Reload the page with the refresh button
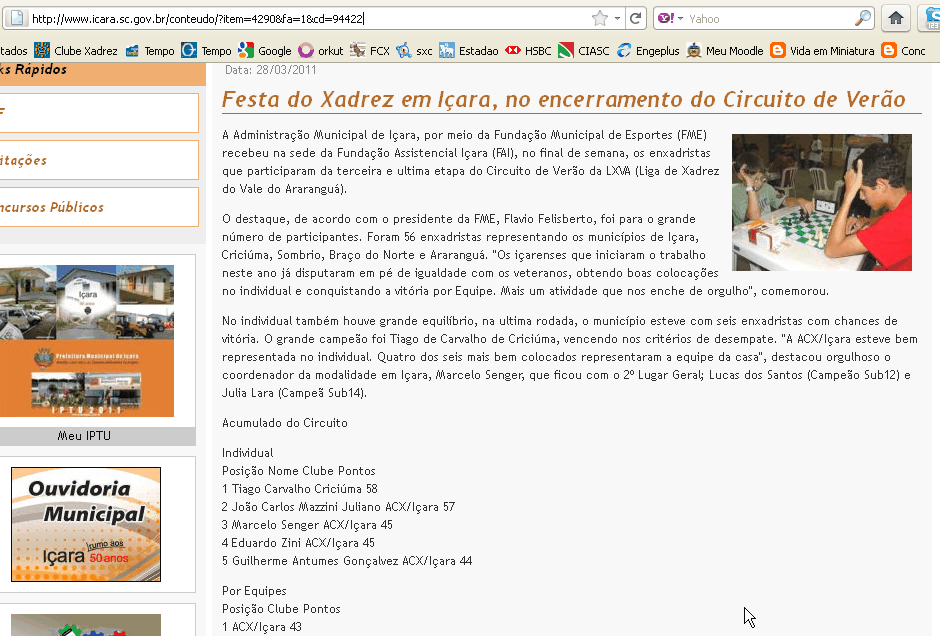The height and width of the screenshot is (636, 940). pos(635,19)
